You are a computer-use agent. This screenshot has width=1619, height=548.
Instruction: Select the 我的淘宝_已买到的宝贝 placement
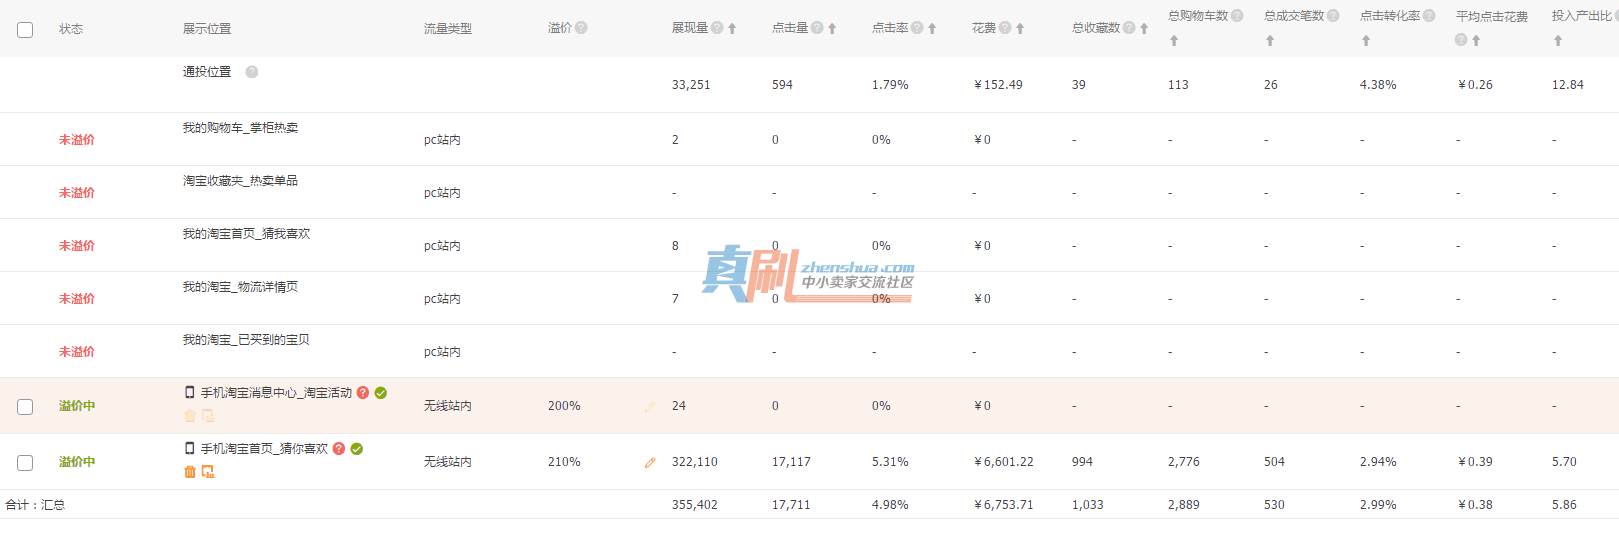point(246,340)
